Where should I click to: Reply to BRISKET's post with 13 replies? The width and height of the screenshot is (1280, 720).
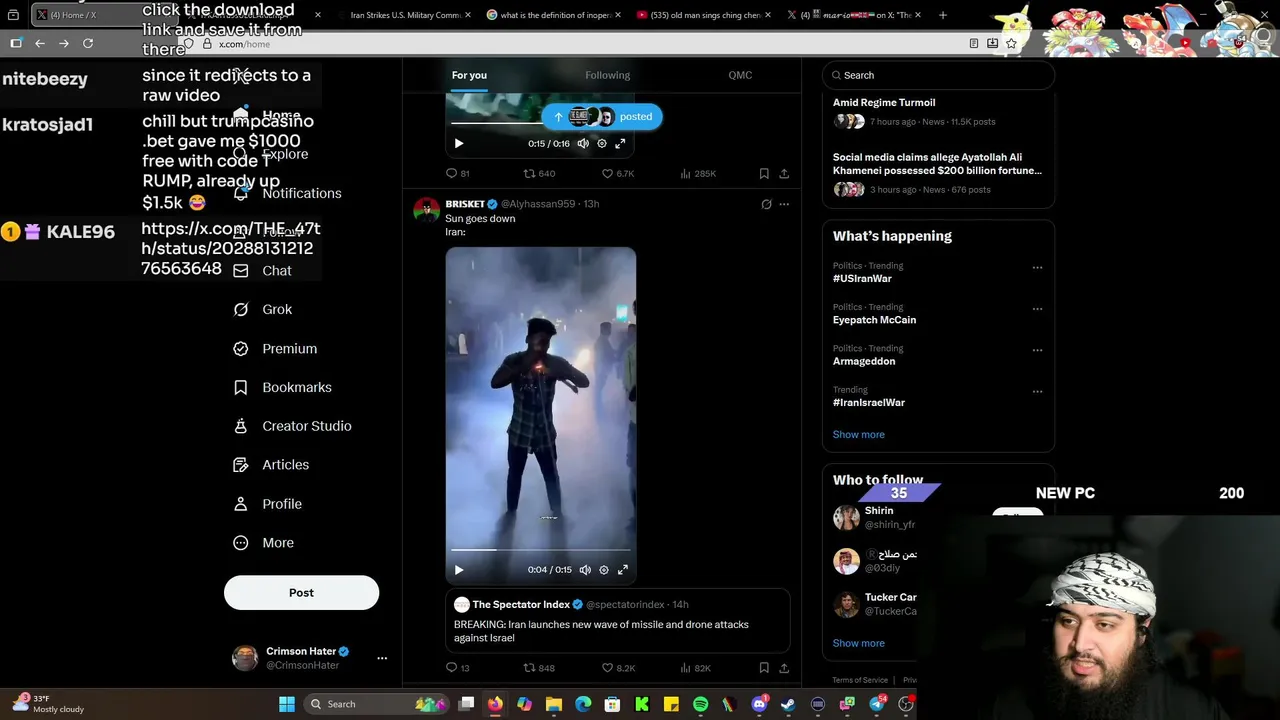pyautogui.click(x=457, y=668)
